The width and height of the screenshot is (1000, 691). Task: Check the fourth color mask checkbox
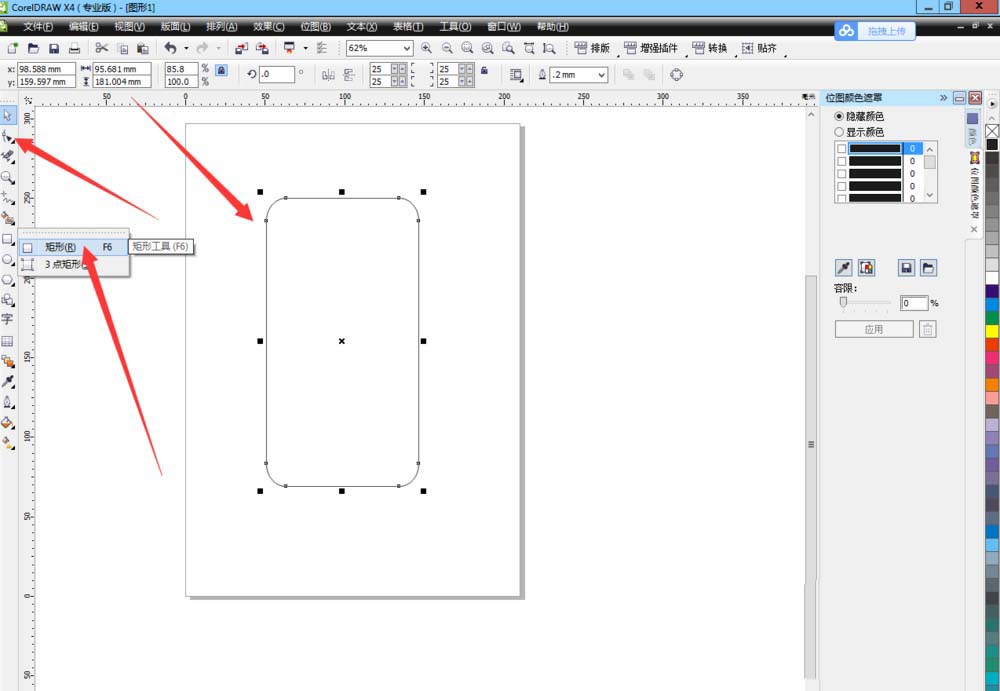point(842,186)
